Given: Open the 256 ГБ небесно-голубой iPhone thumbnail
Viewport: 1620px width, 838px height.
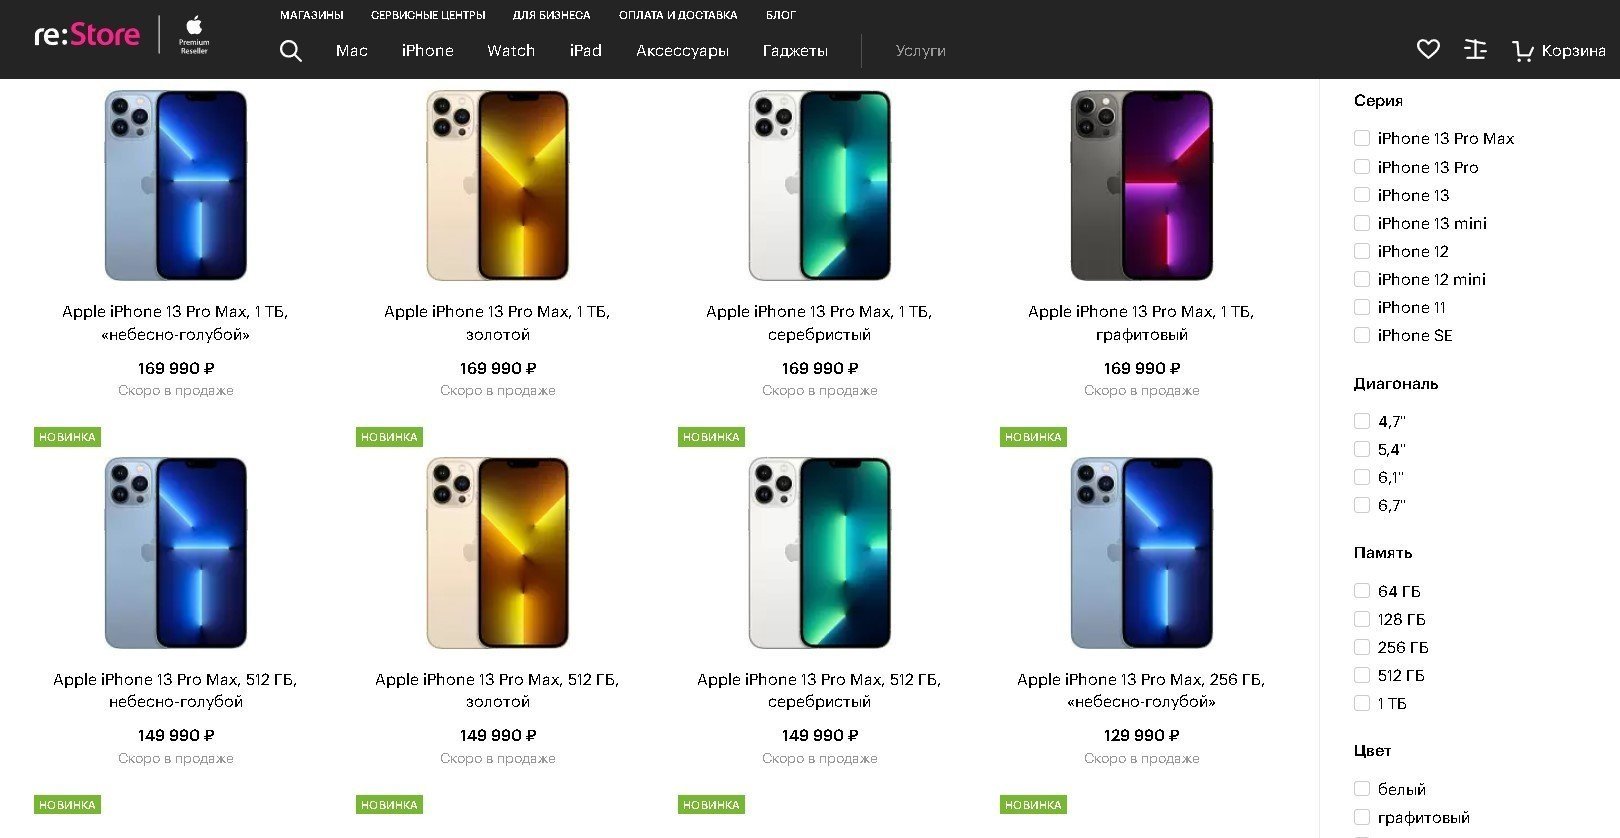Looking at the screenshot, I should coord(1141,553).
